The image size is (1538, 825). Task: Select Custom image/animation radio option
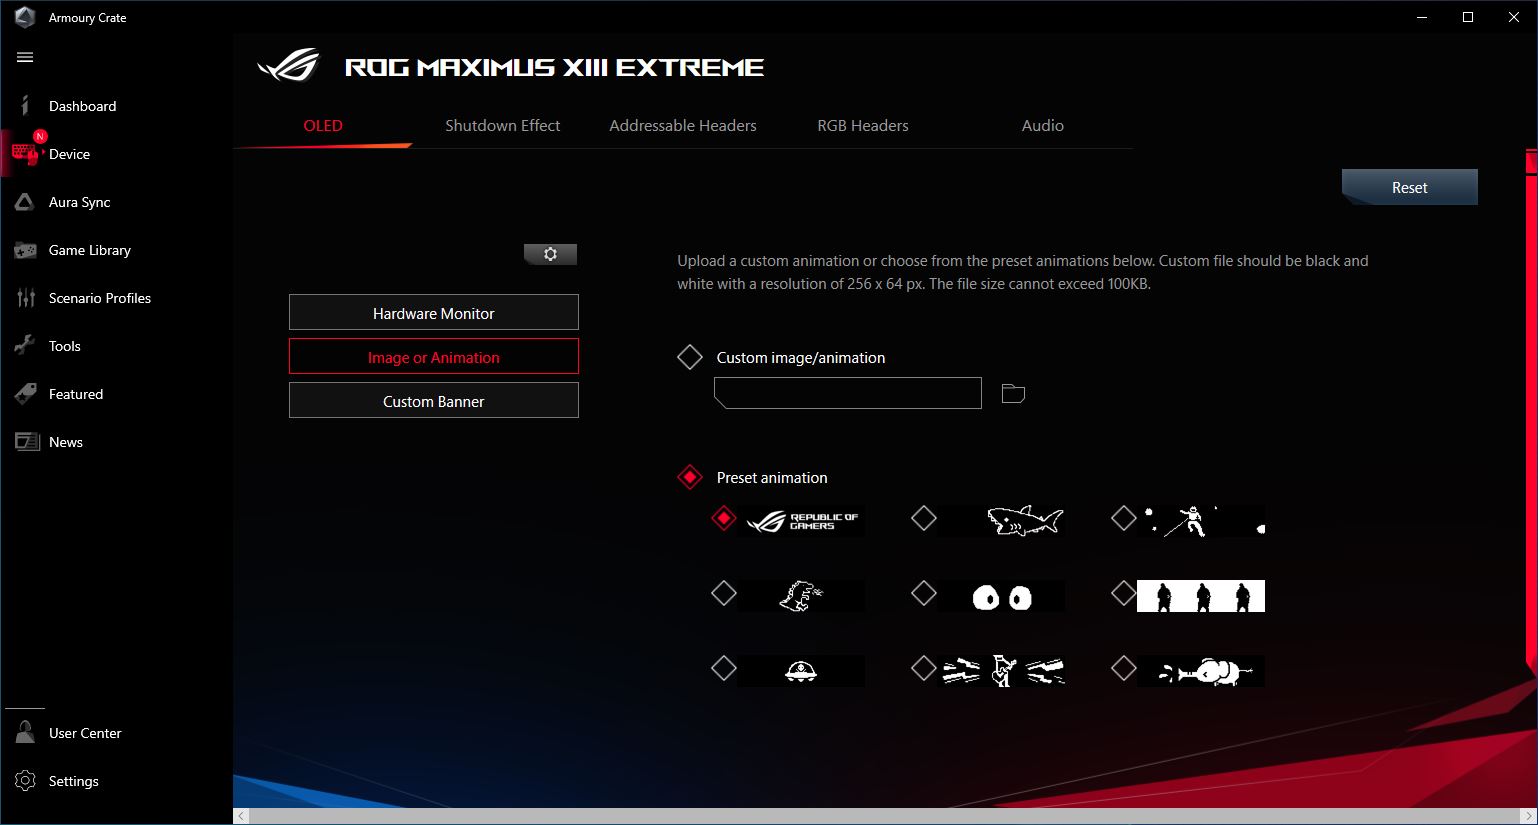point(690,357)
